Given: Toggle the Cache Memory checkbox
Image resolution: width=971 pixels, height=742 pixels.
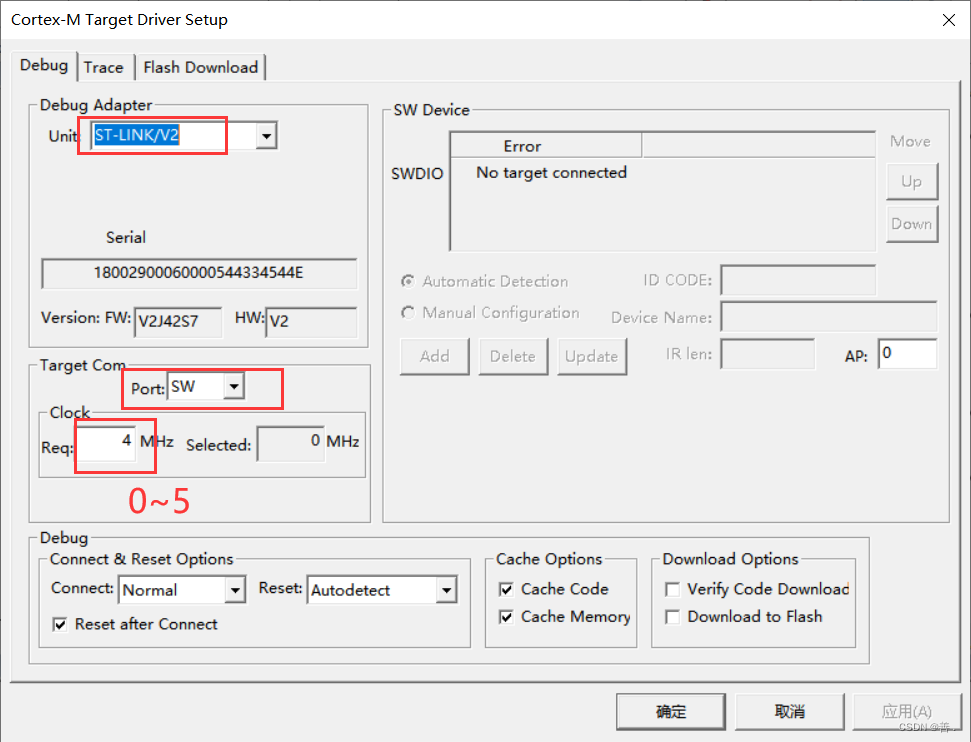Looking at the screenshot, I should [506, 617].
